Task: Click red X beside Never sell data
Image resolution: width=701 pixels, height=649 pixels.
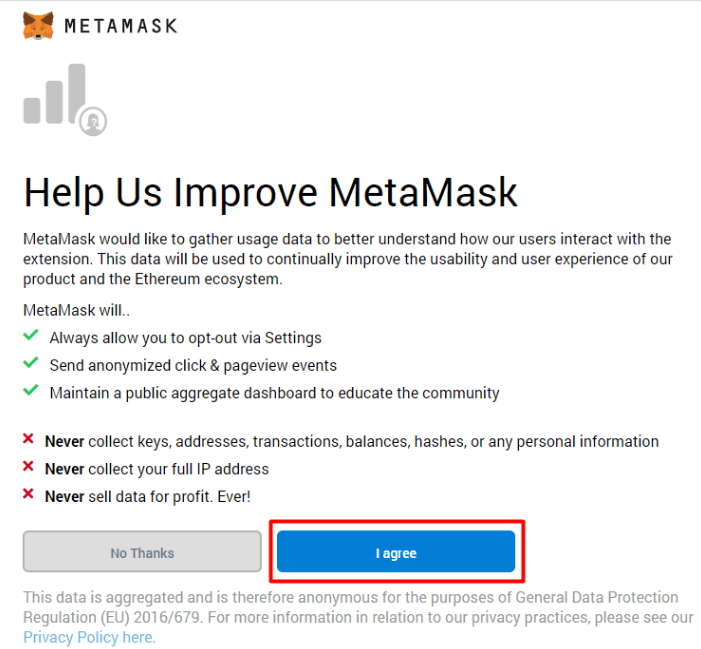Action: 30,496
